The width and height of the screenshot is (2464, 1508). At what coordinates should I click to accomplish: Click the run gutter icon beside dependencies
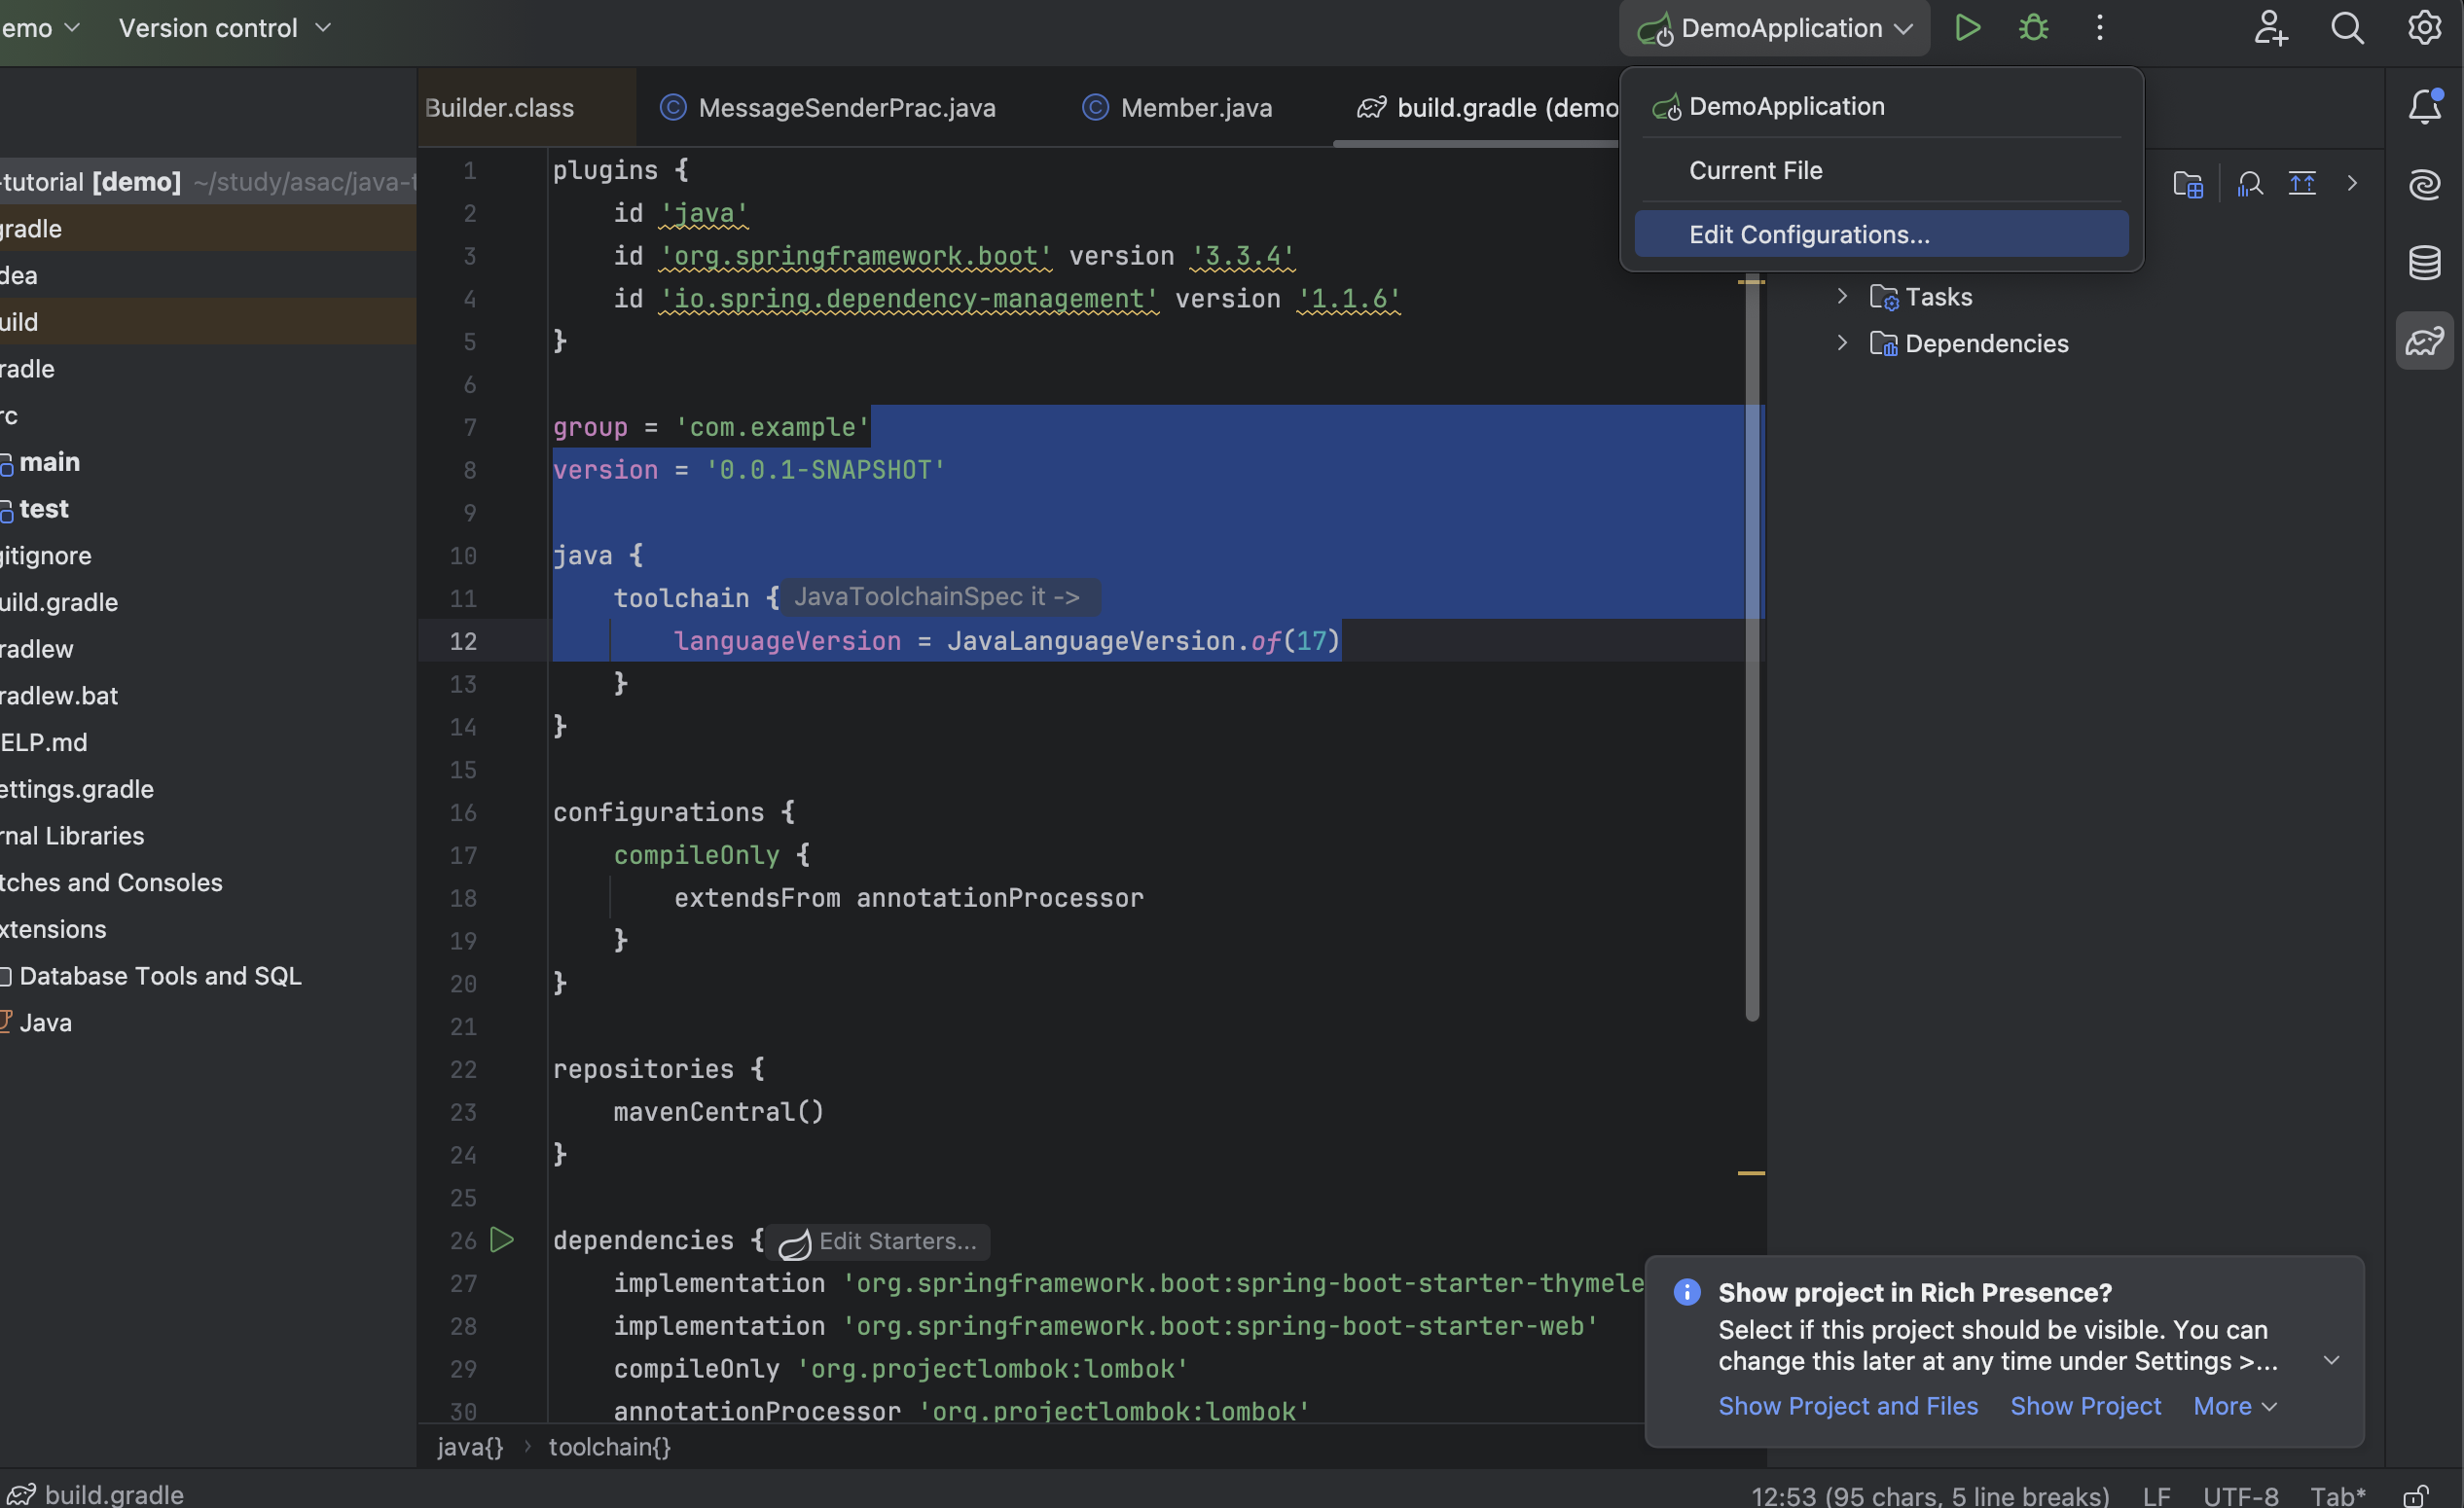click(x=502, y=1240)
